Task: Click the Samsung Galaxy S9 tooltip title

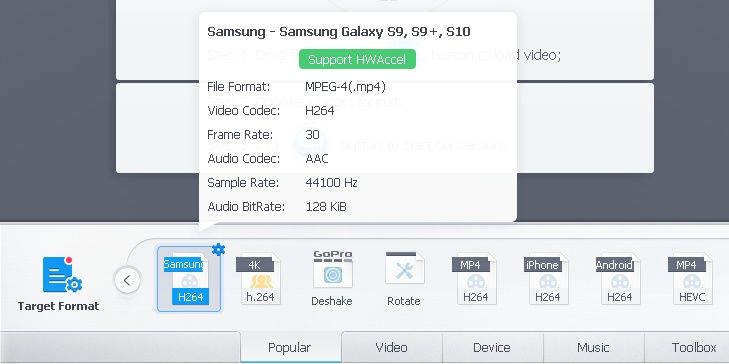Action: tap(339, 32)
